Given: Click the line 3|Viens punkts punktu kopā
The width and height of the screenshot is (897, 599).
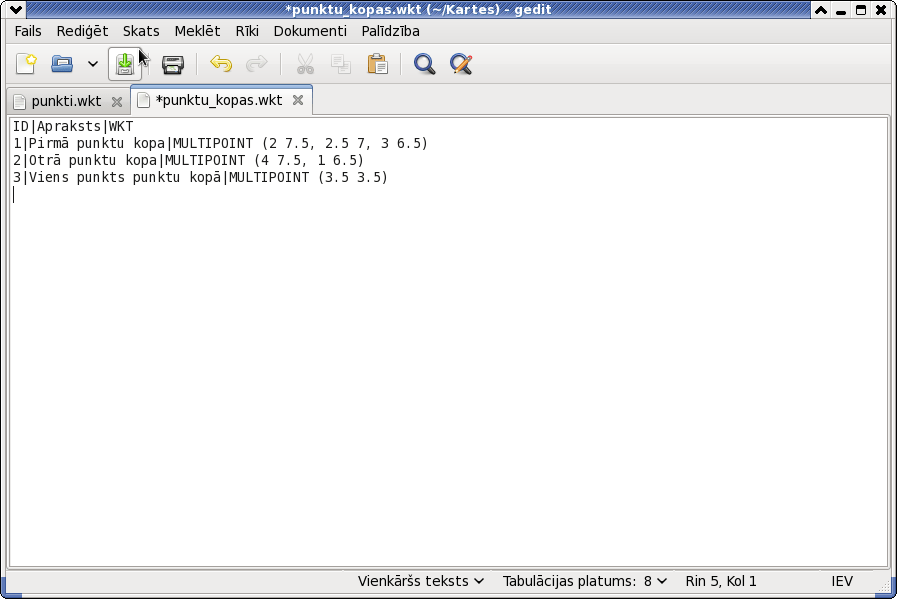Looking at the screenshot, I should point(200,178).
